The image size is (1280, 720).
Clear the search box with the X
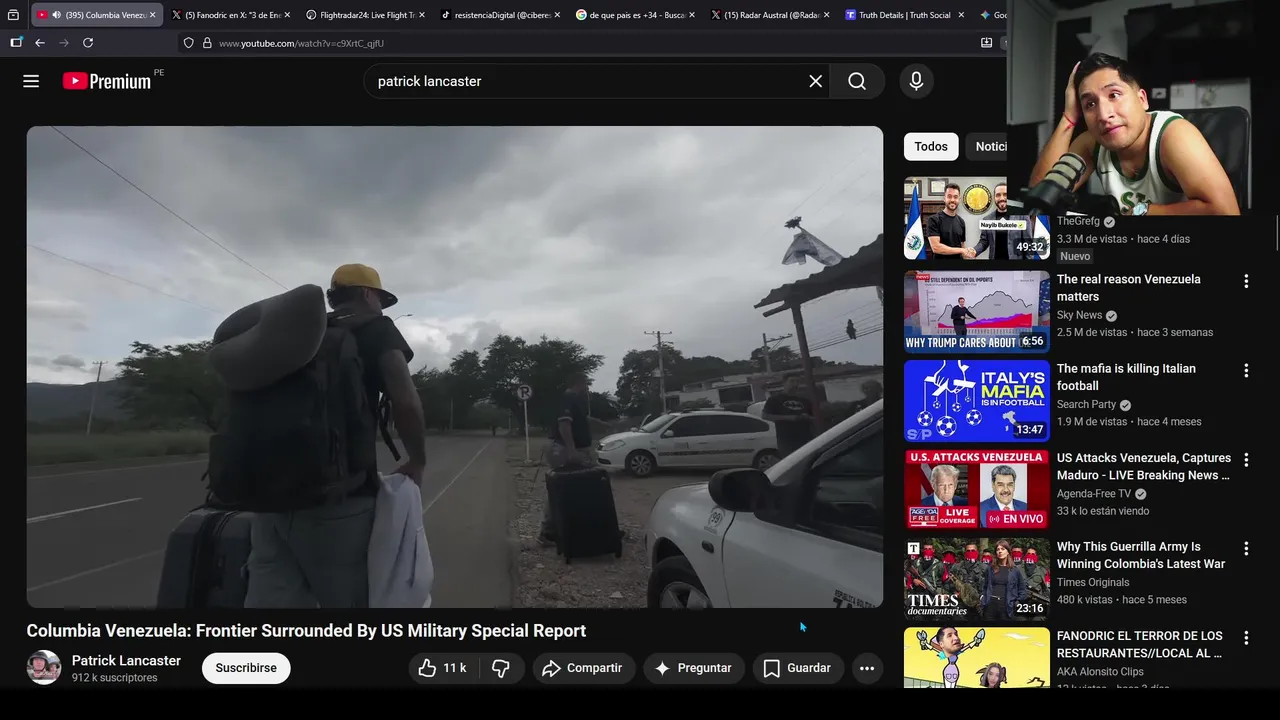[816, 81]
